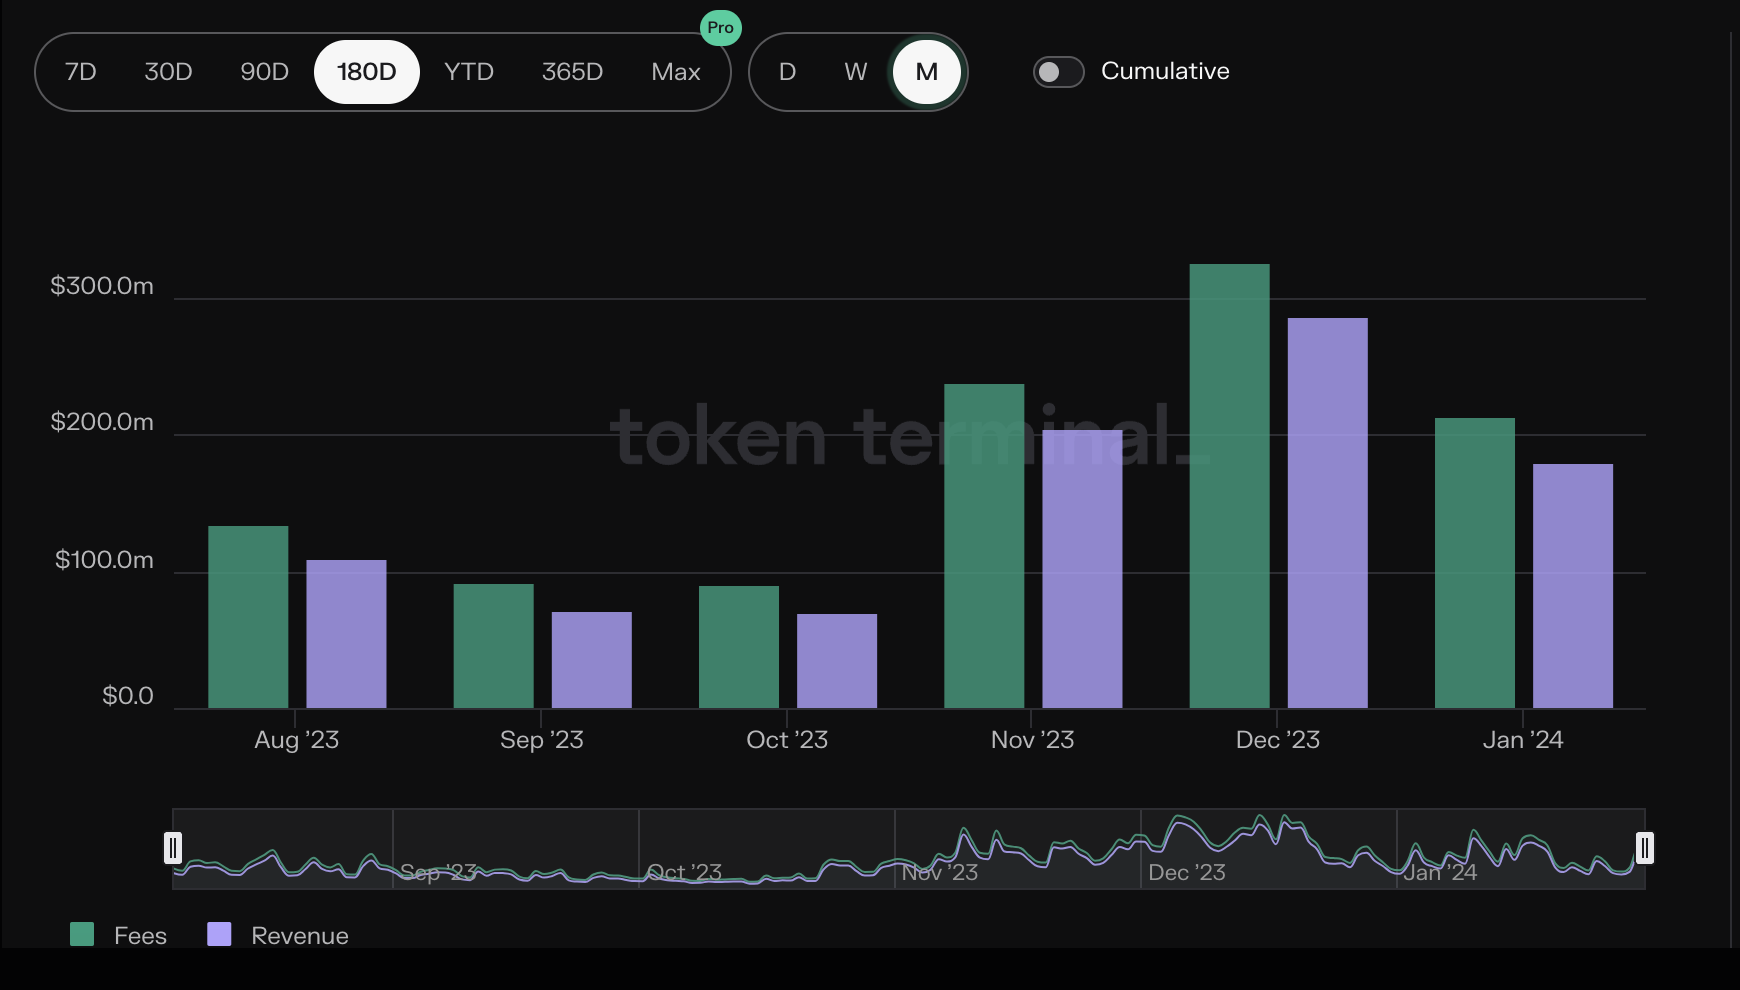This screenshot has height=990, width=1740.
Task: Click the right brush handle
Action: (1645, 848)
